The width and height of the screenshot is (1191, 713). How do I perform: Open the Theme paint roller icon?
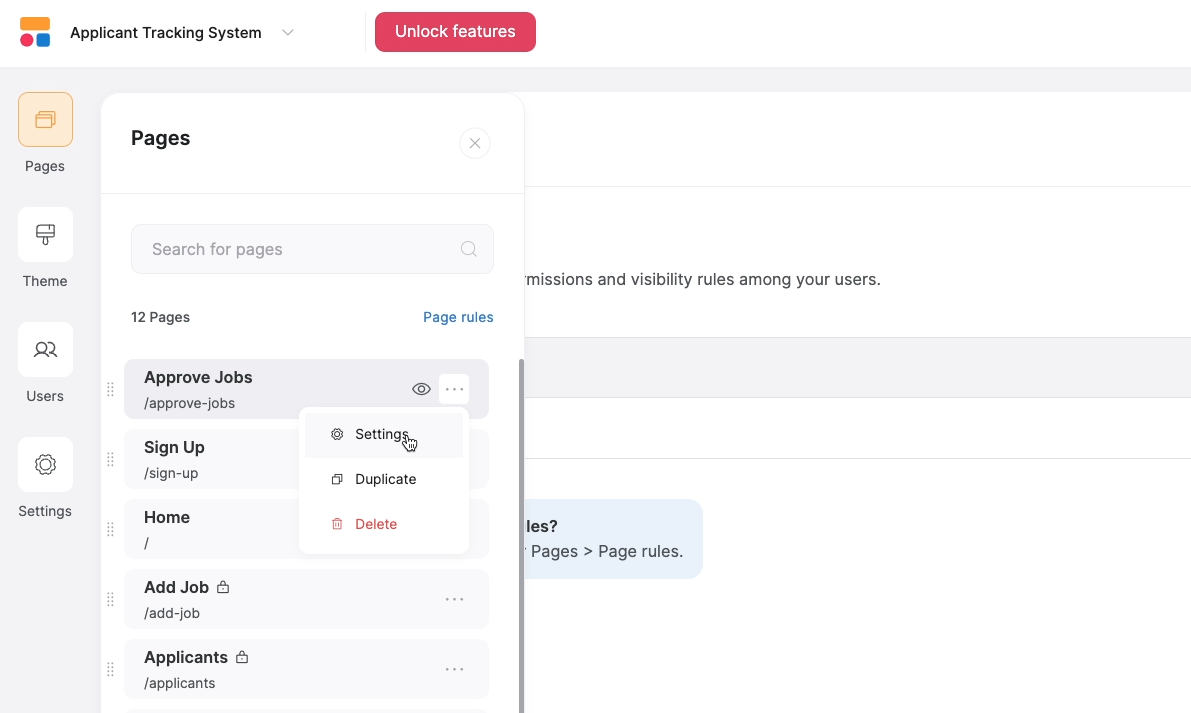click(46, 235)
